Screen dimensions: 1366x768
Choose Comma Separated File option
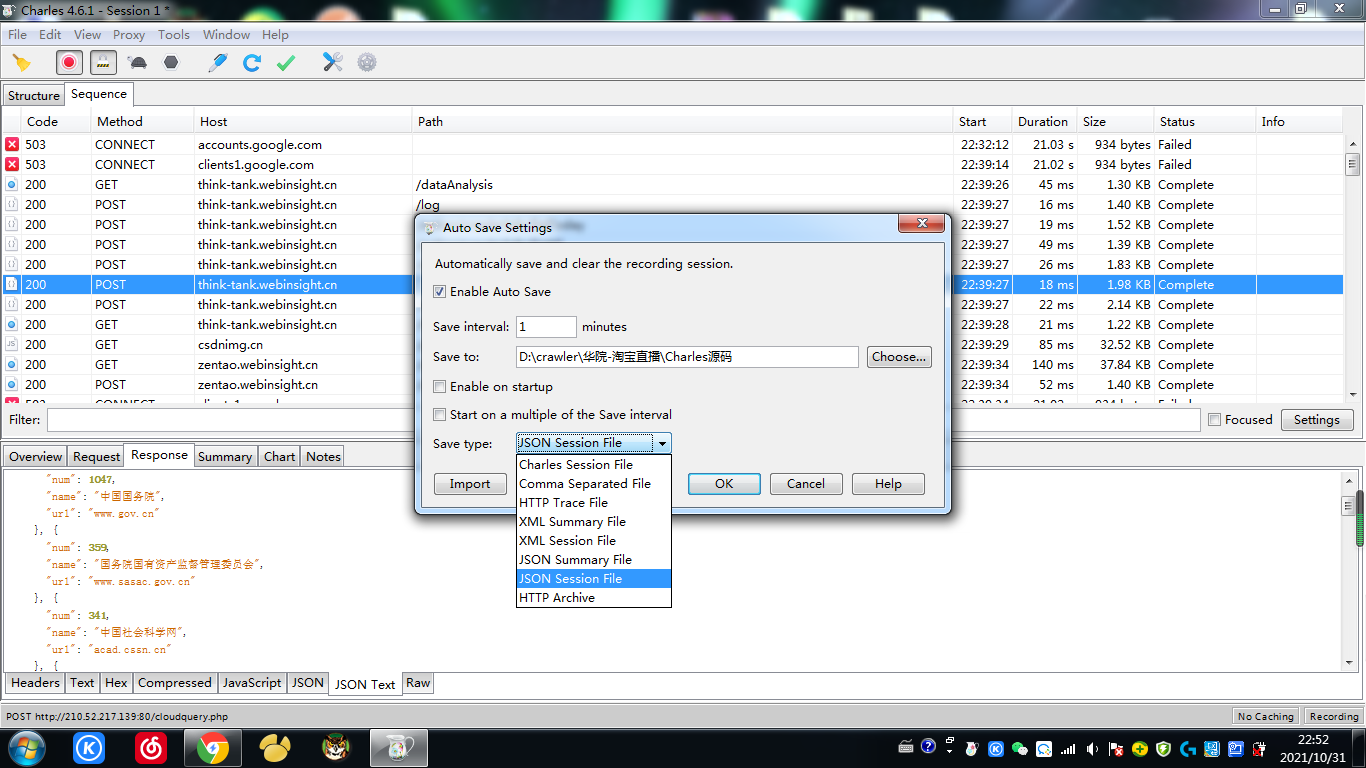pyautogui.click(x=594, y=484)
